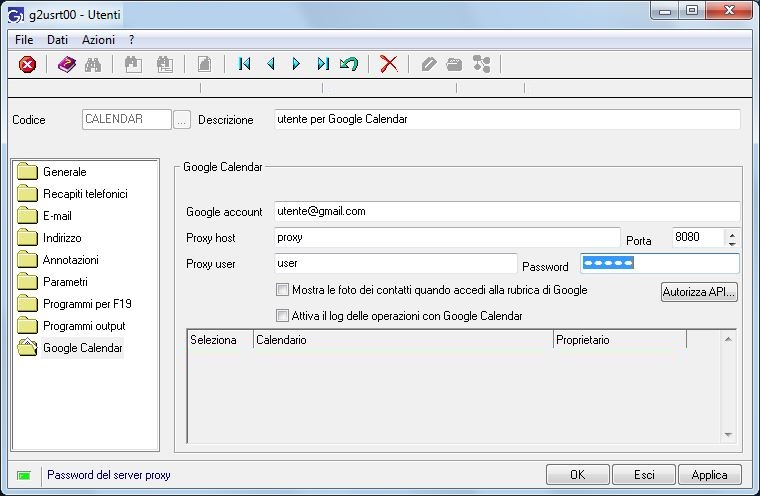Click the grayed tree structure icon
The height and width of the screenshot is (496, 760).
482,64
